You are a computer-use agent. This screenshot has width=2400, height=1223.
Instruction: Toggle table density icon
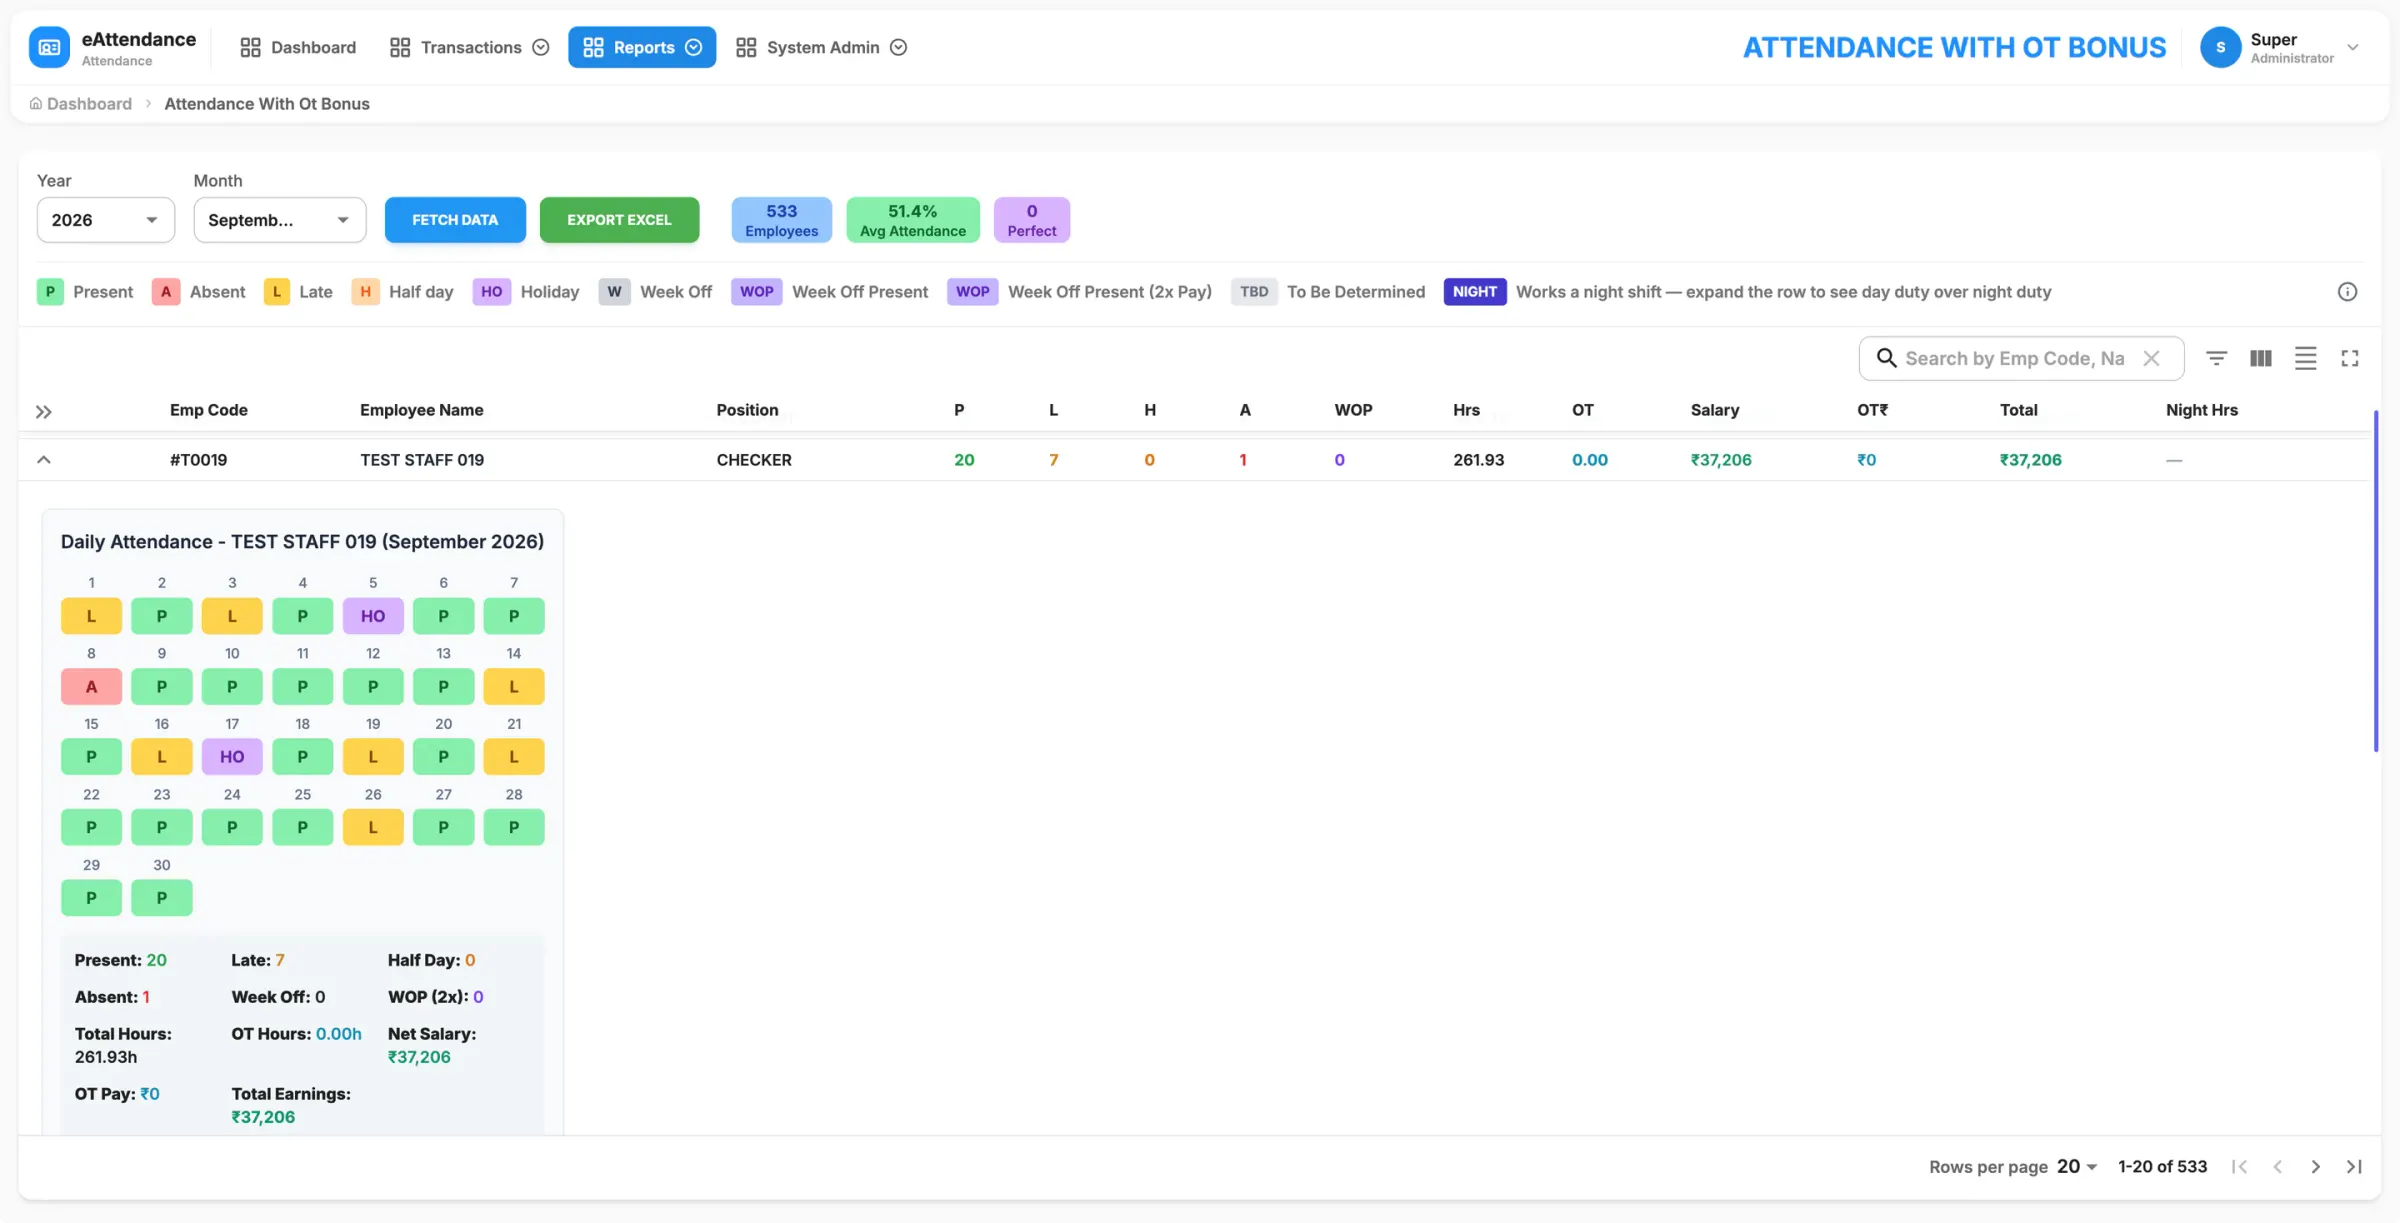[x=2305, y=358]
